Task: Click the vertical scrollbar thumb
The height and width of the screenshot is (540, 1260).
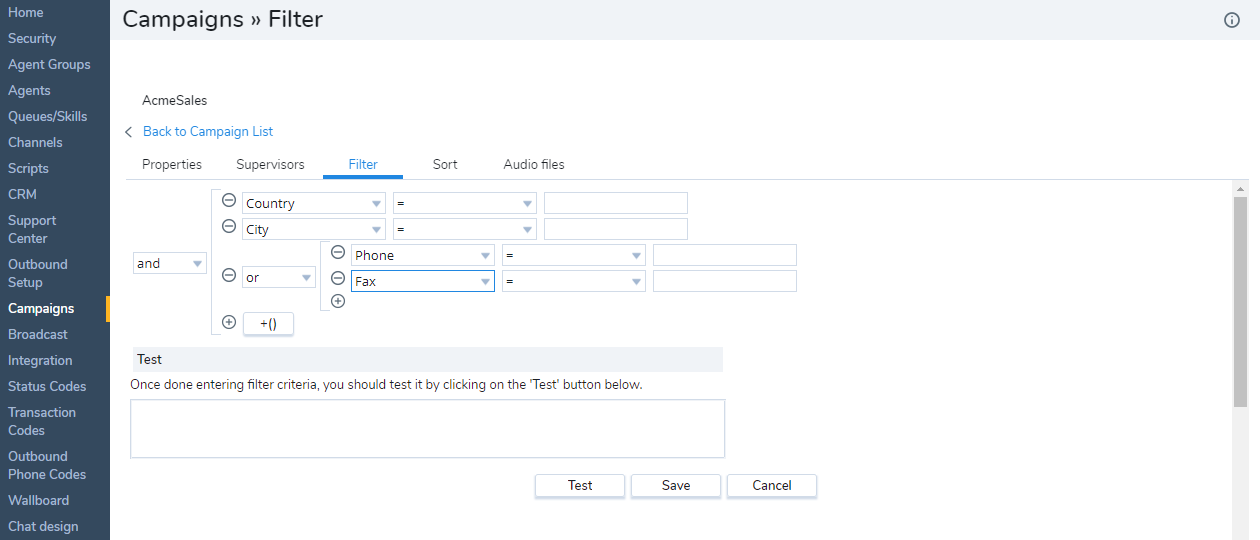Action: [1240, 301]
